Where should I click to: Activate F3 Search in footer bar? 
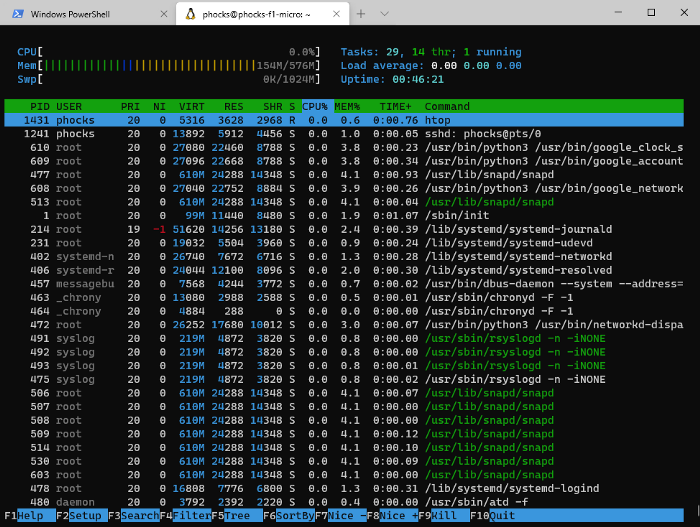pos(133,515)
